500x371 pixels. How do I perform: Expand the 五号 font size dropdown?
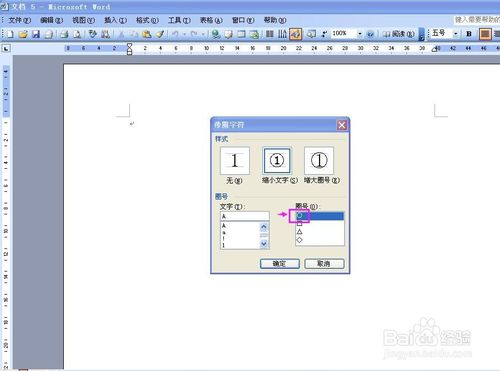tap(455, 34)
